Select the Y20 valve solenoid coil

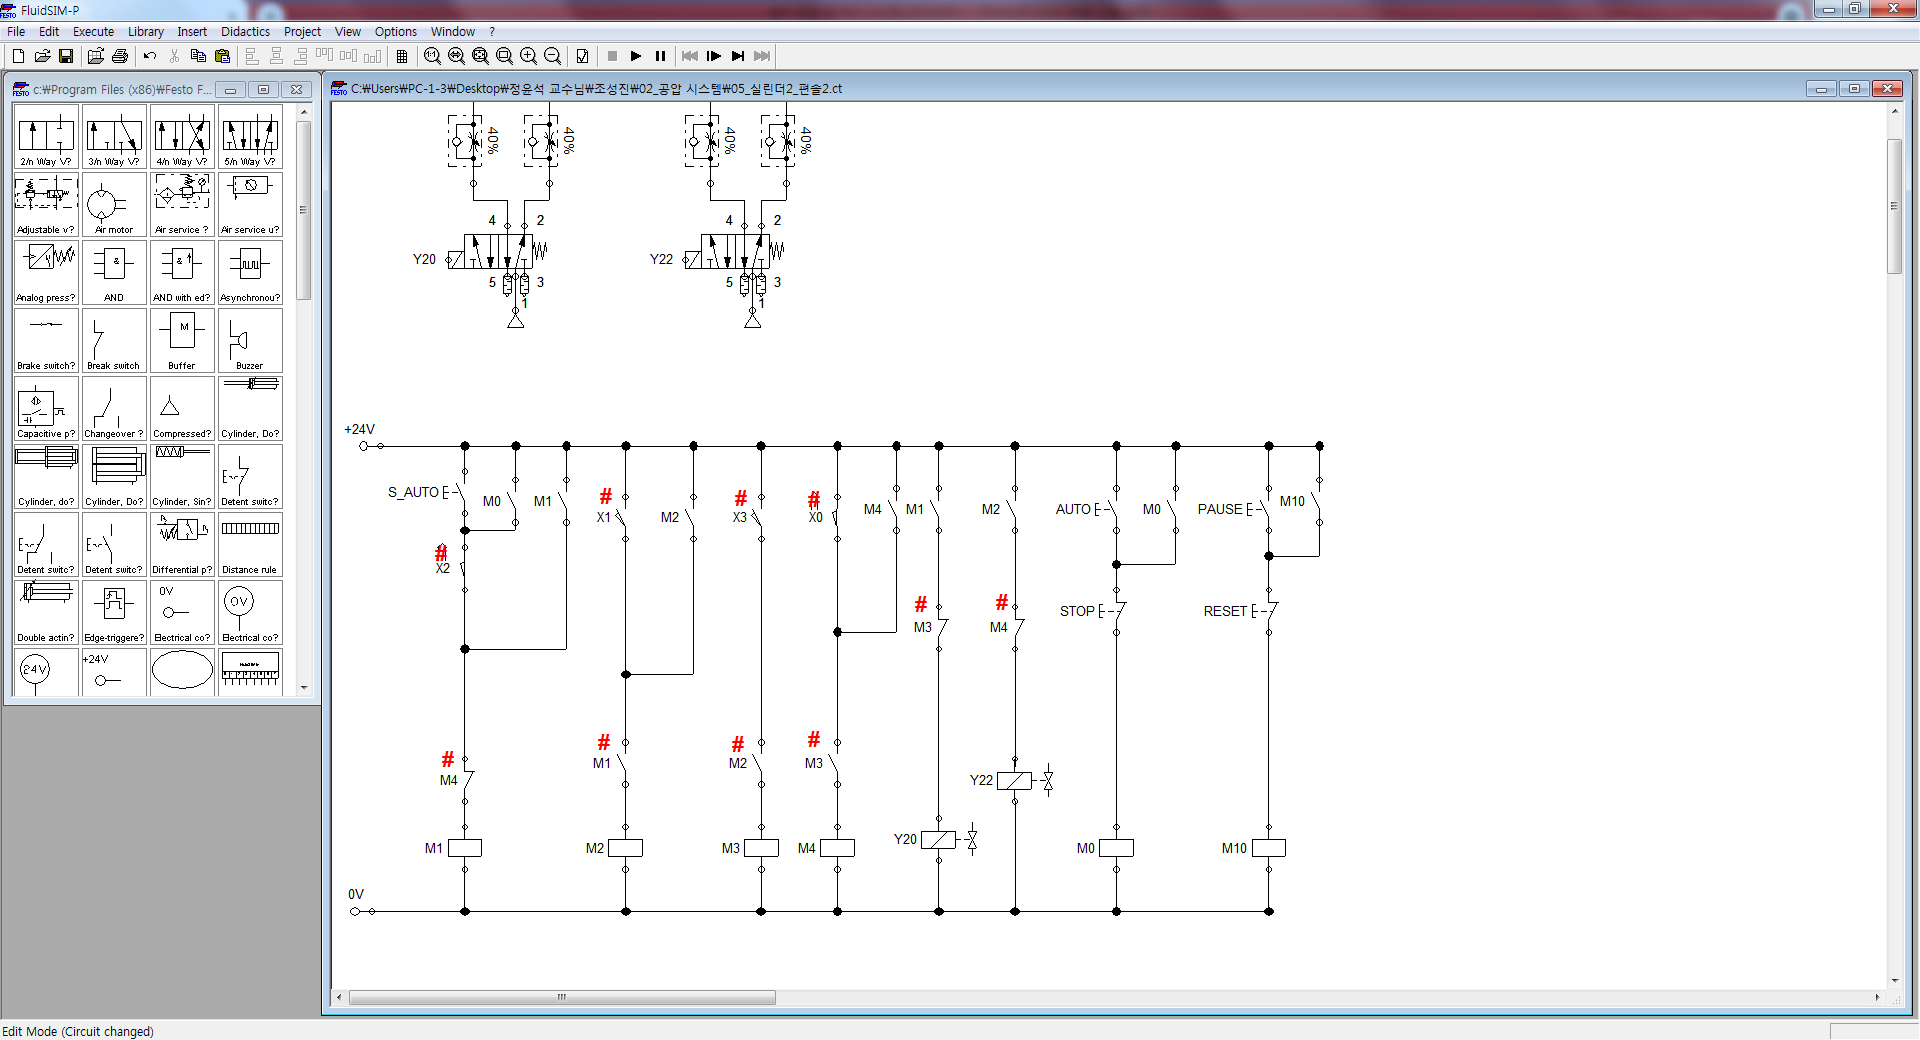coord(938,840)
